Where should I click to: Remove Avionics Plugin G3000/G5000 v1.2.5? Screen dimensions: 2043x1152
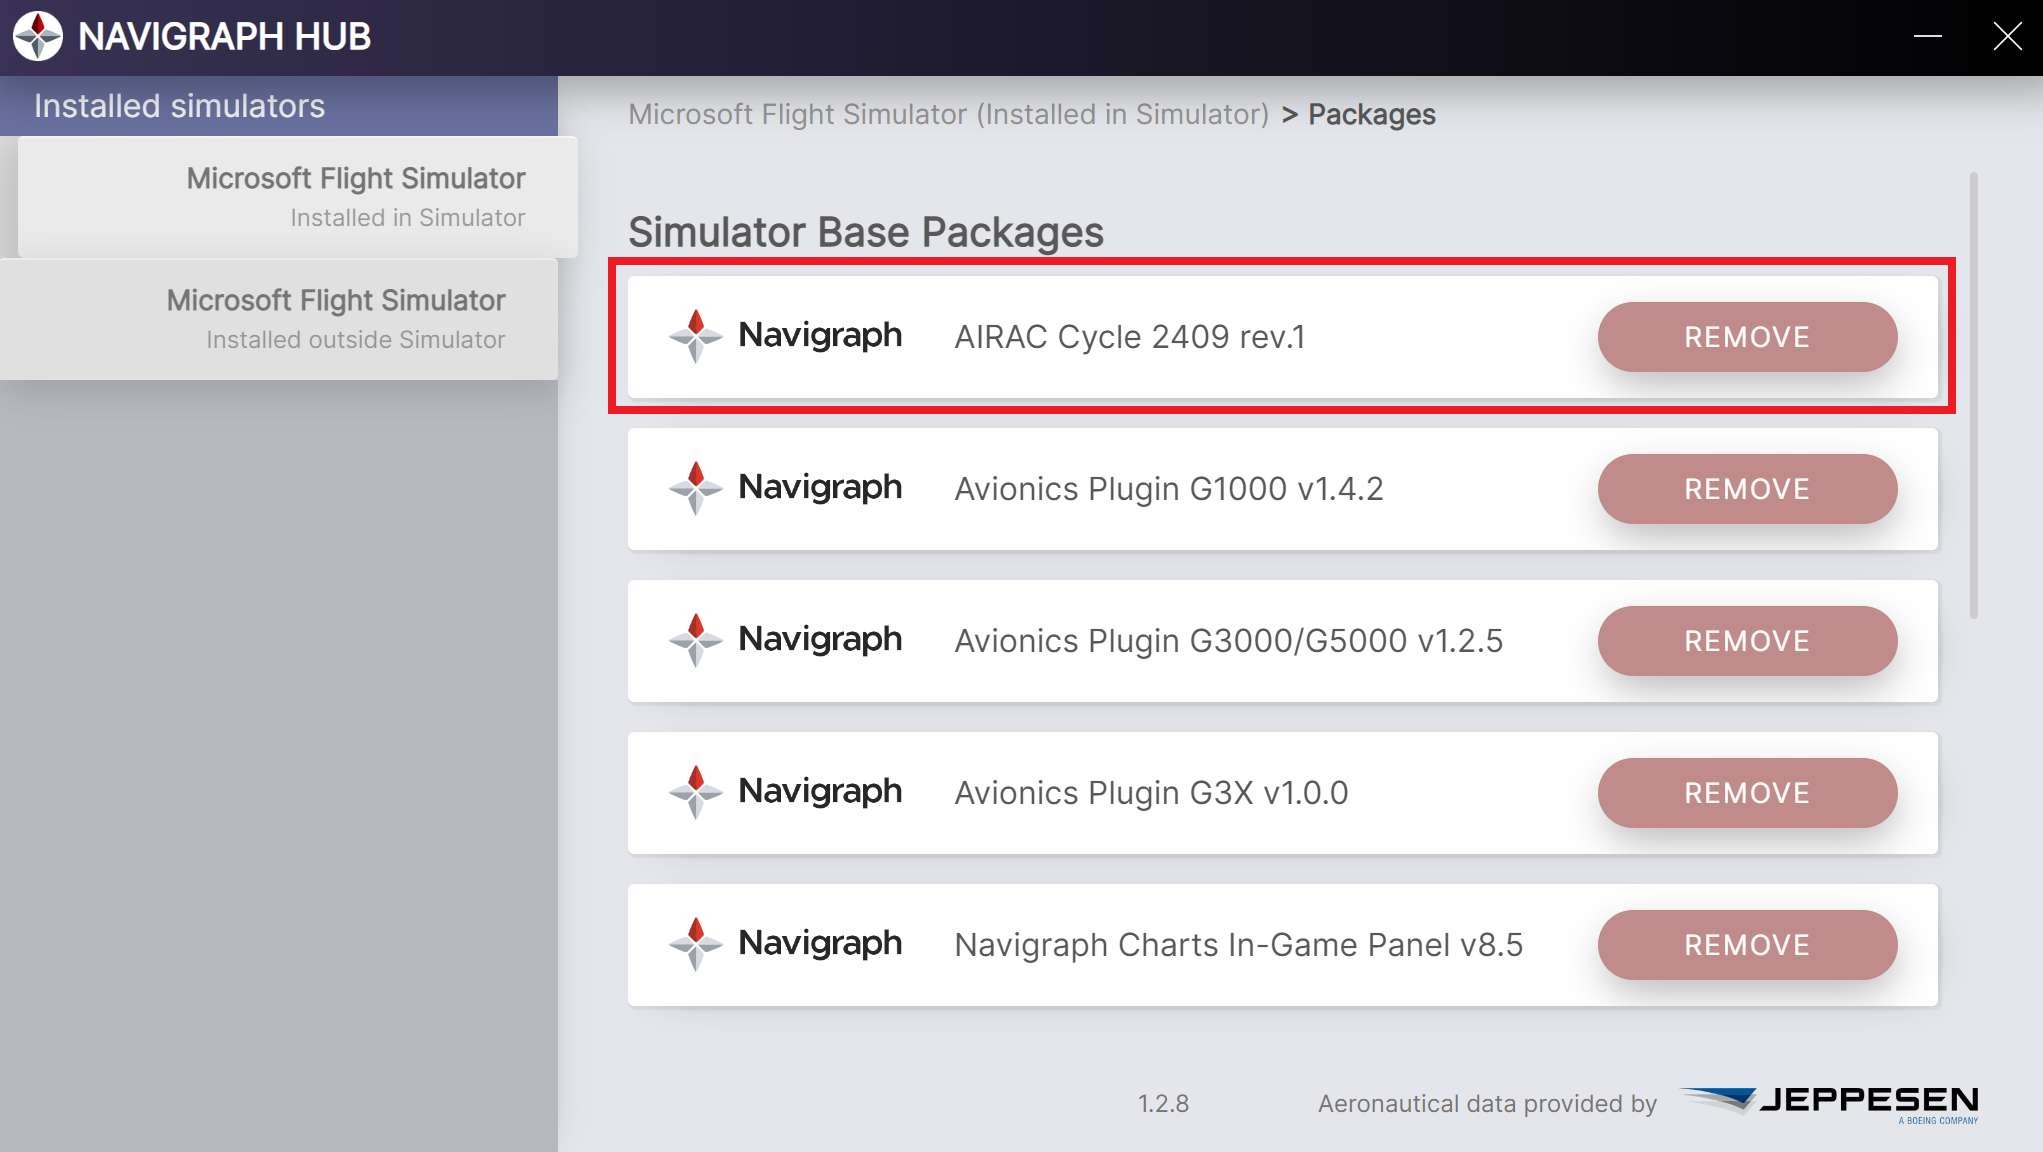(1747, 641)
